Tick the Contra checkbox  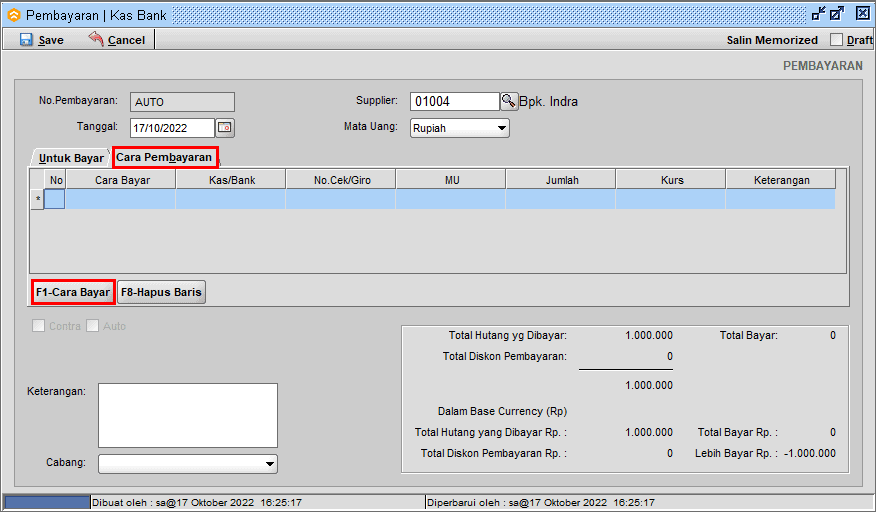click(39, 326)
